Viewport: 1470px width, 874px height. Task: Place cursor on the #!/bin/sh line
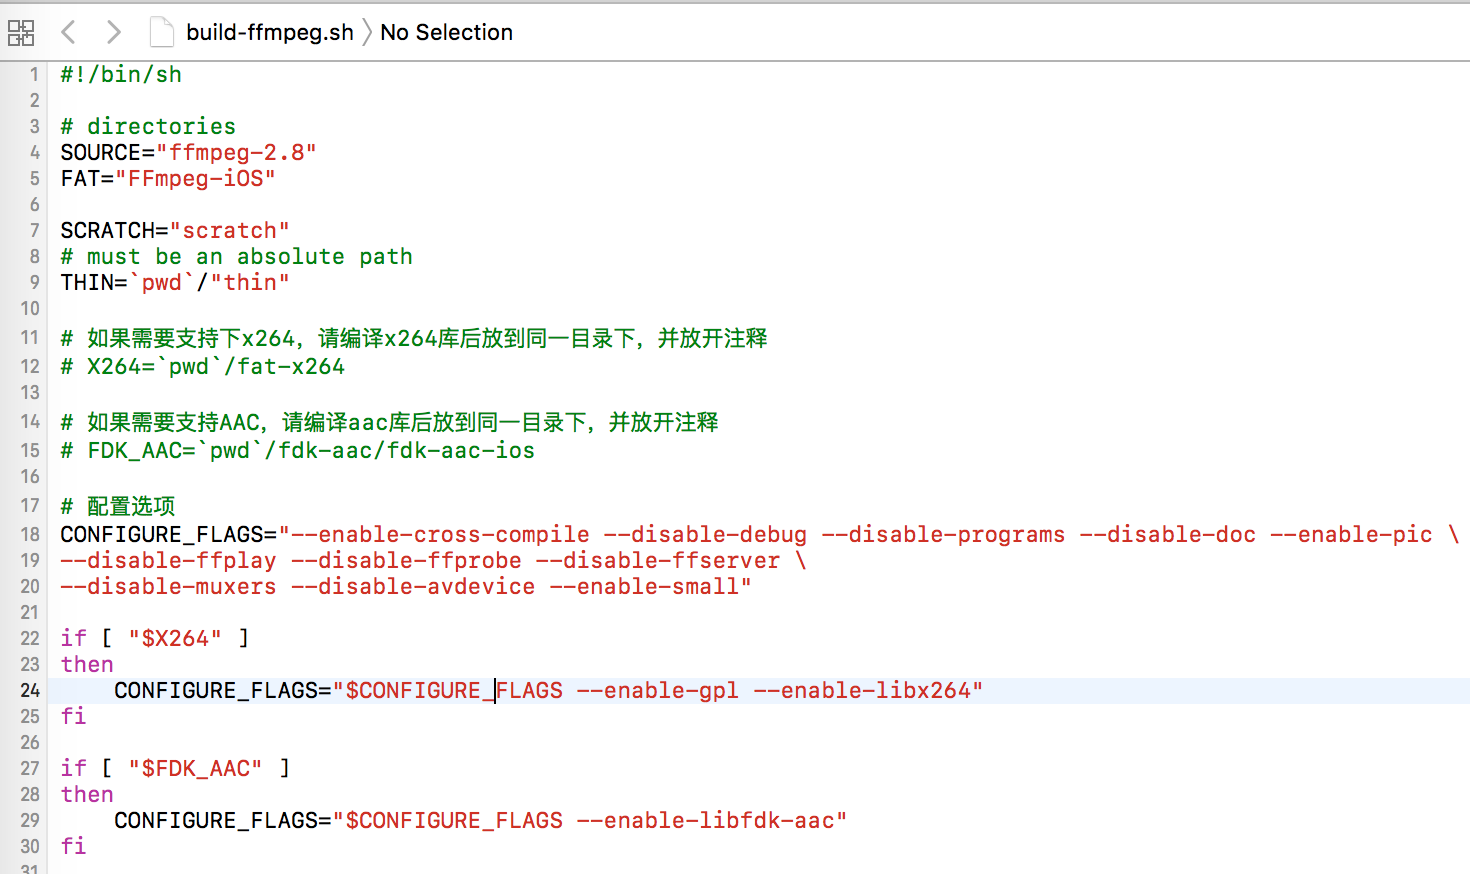point(121,75)
